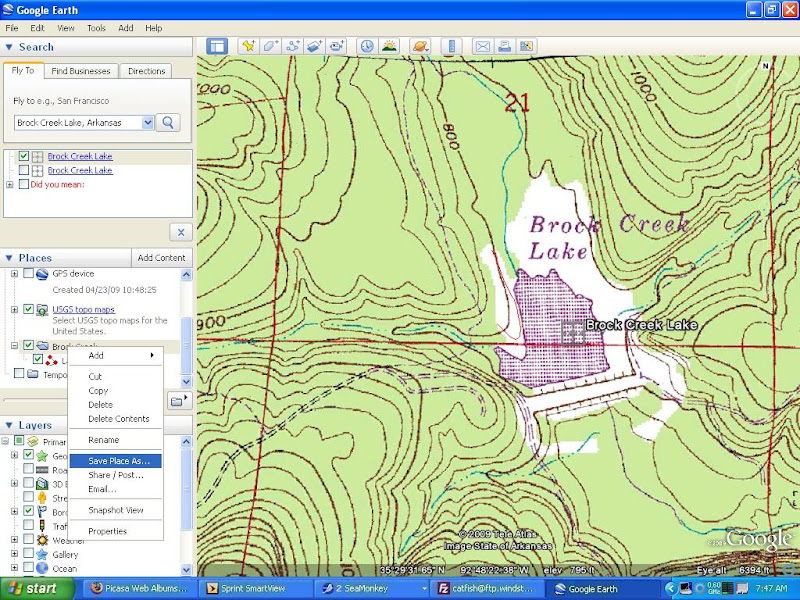The height and width of the screenshot is (600, 800).
Task: Open the ruler measurement tool
Action: click(450, 46)
